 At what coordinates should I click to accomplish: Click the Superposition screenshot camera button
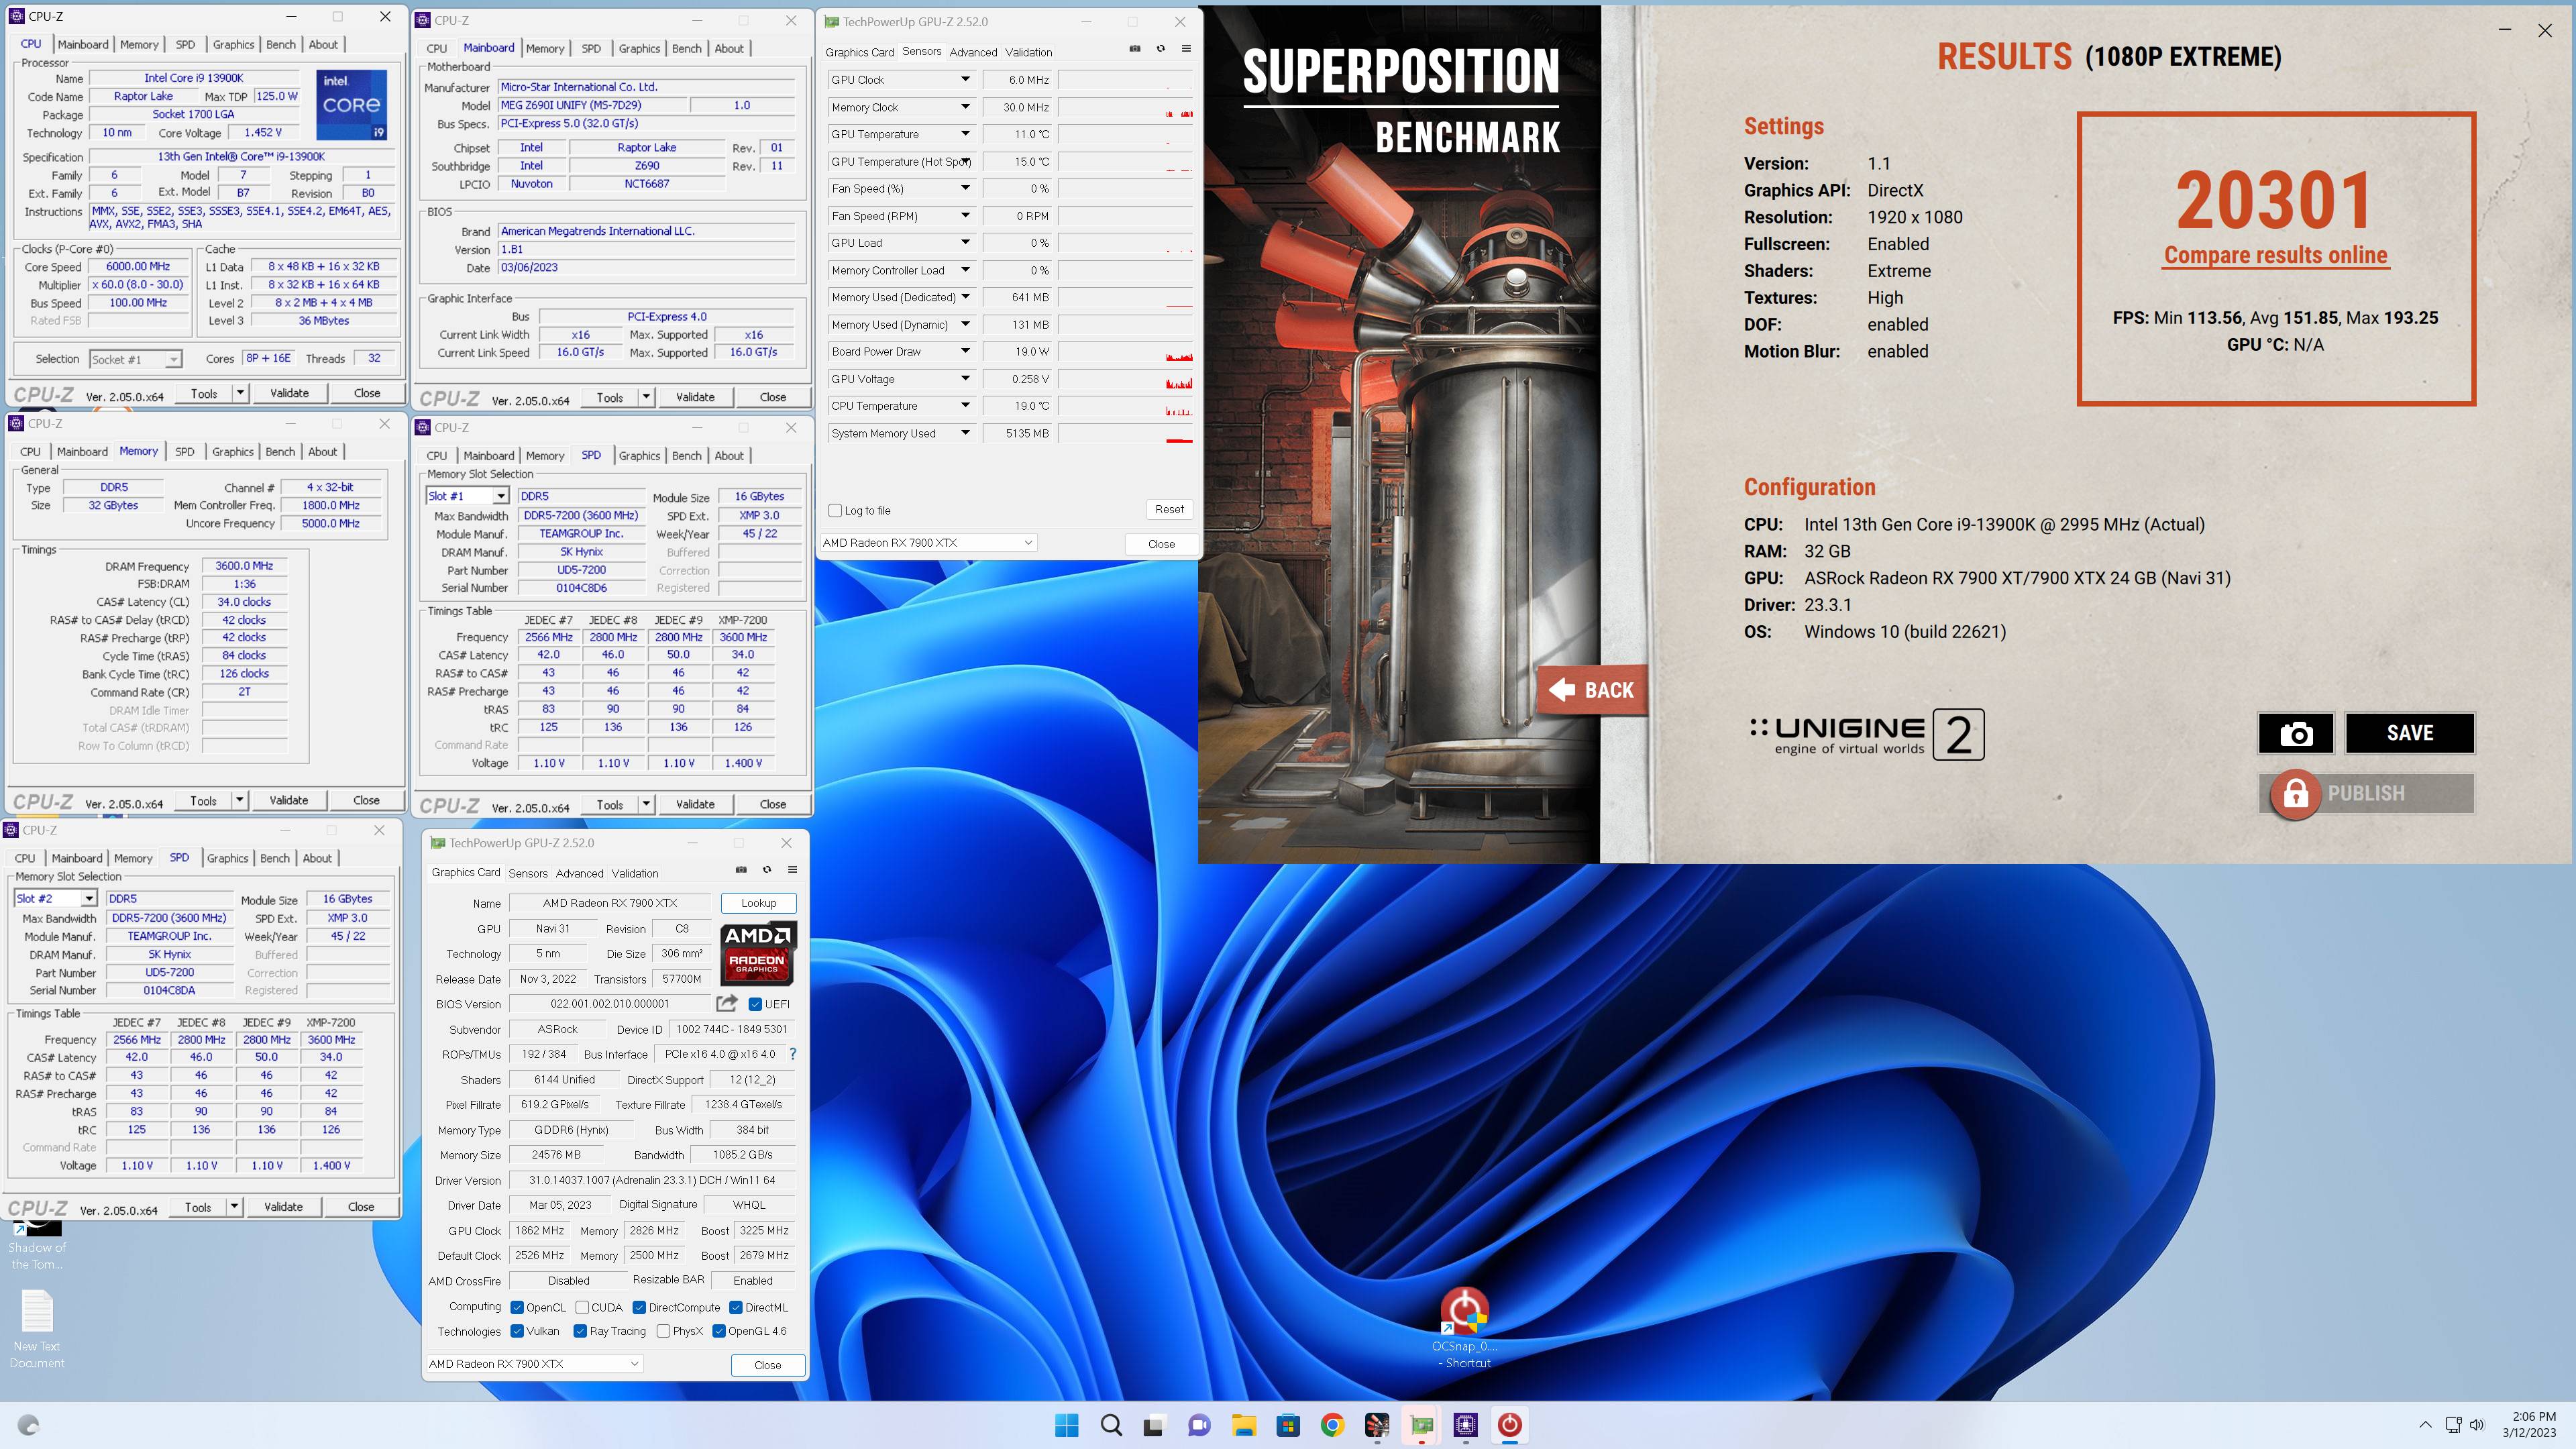coord(2296,733)
